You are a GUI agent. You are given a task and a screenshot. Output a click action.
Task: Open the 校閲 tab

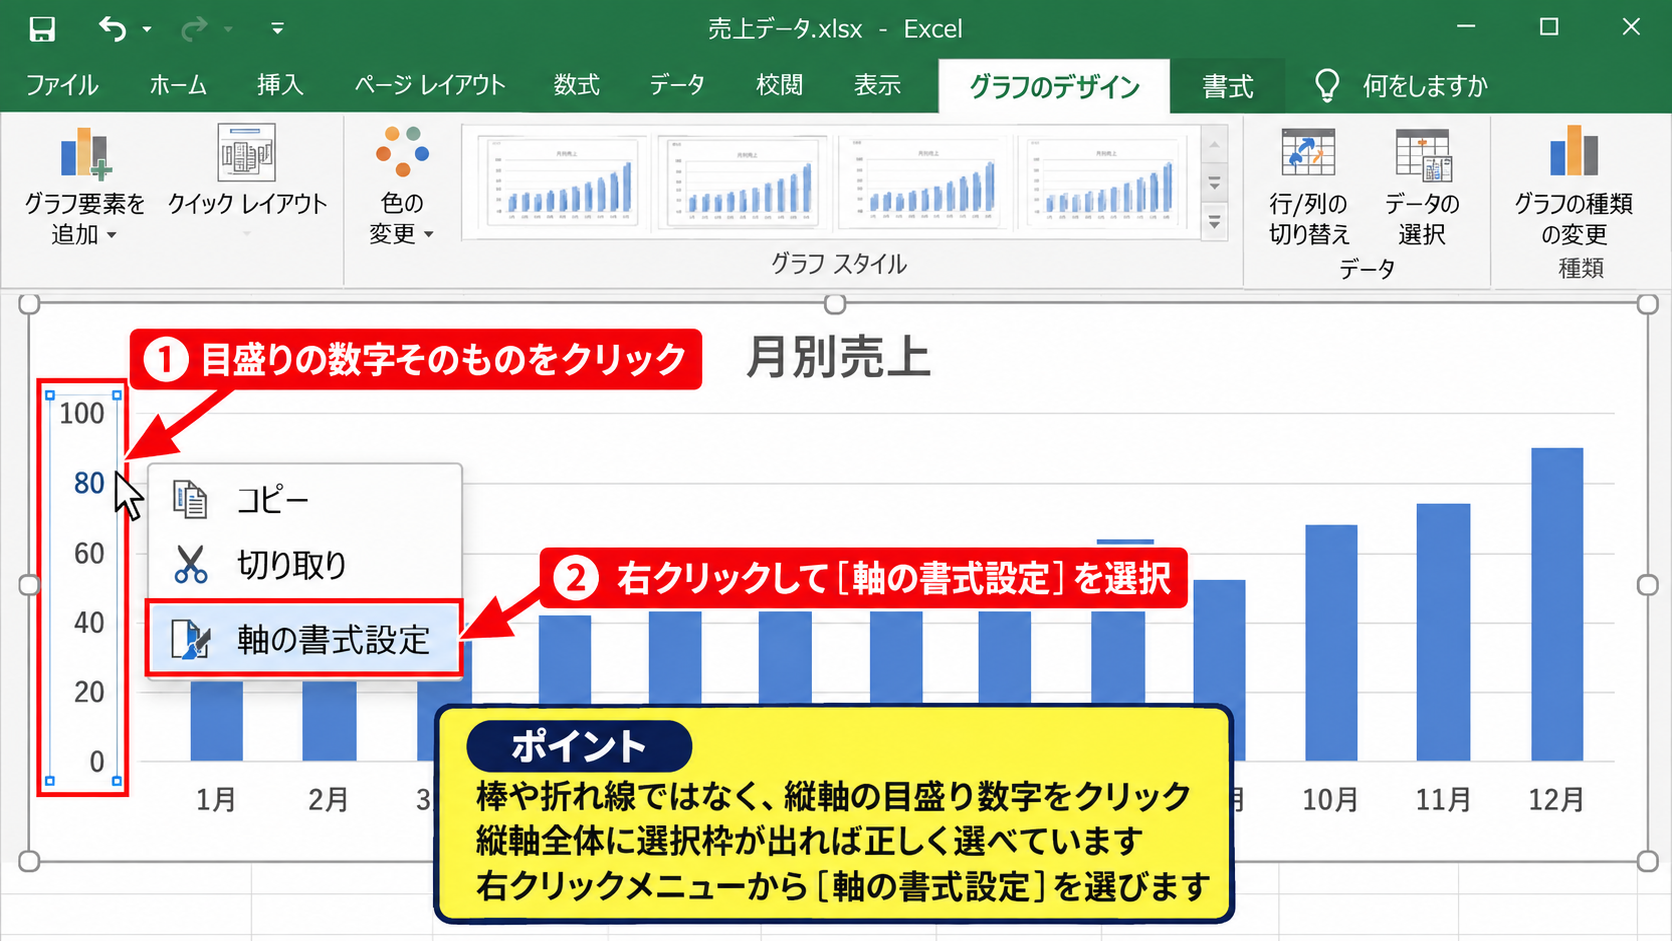780,86
